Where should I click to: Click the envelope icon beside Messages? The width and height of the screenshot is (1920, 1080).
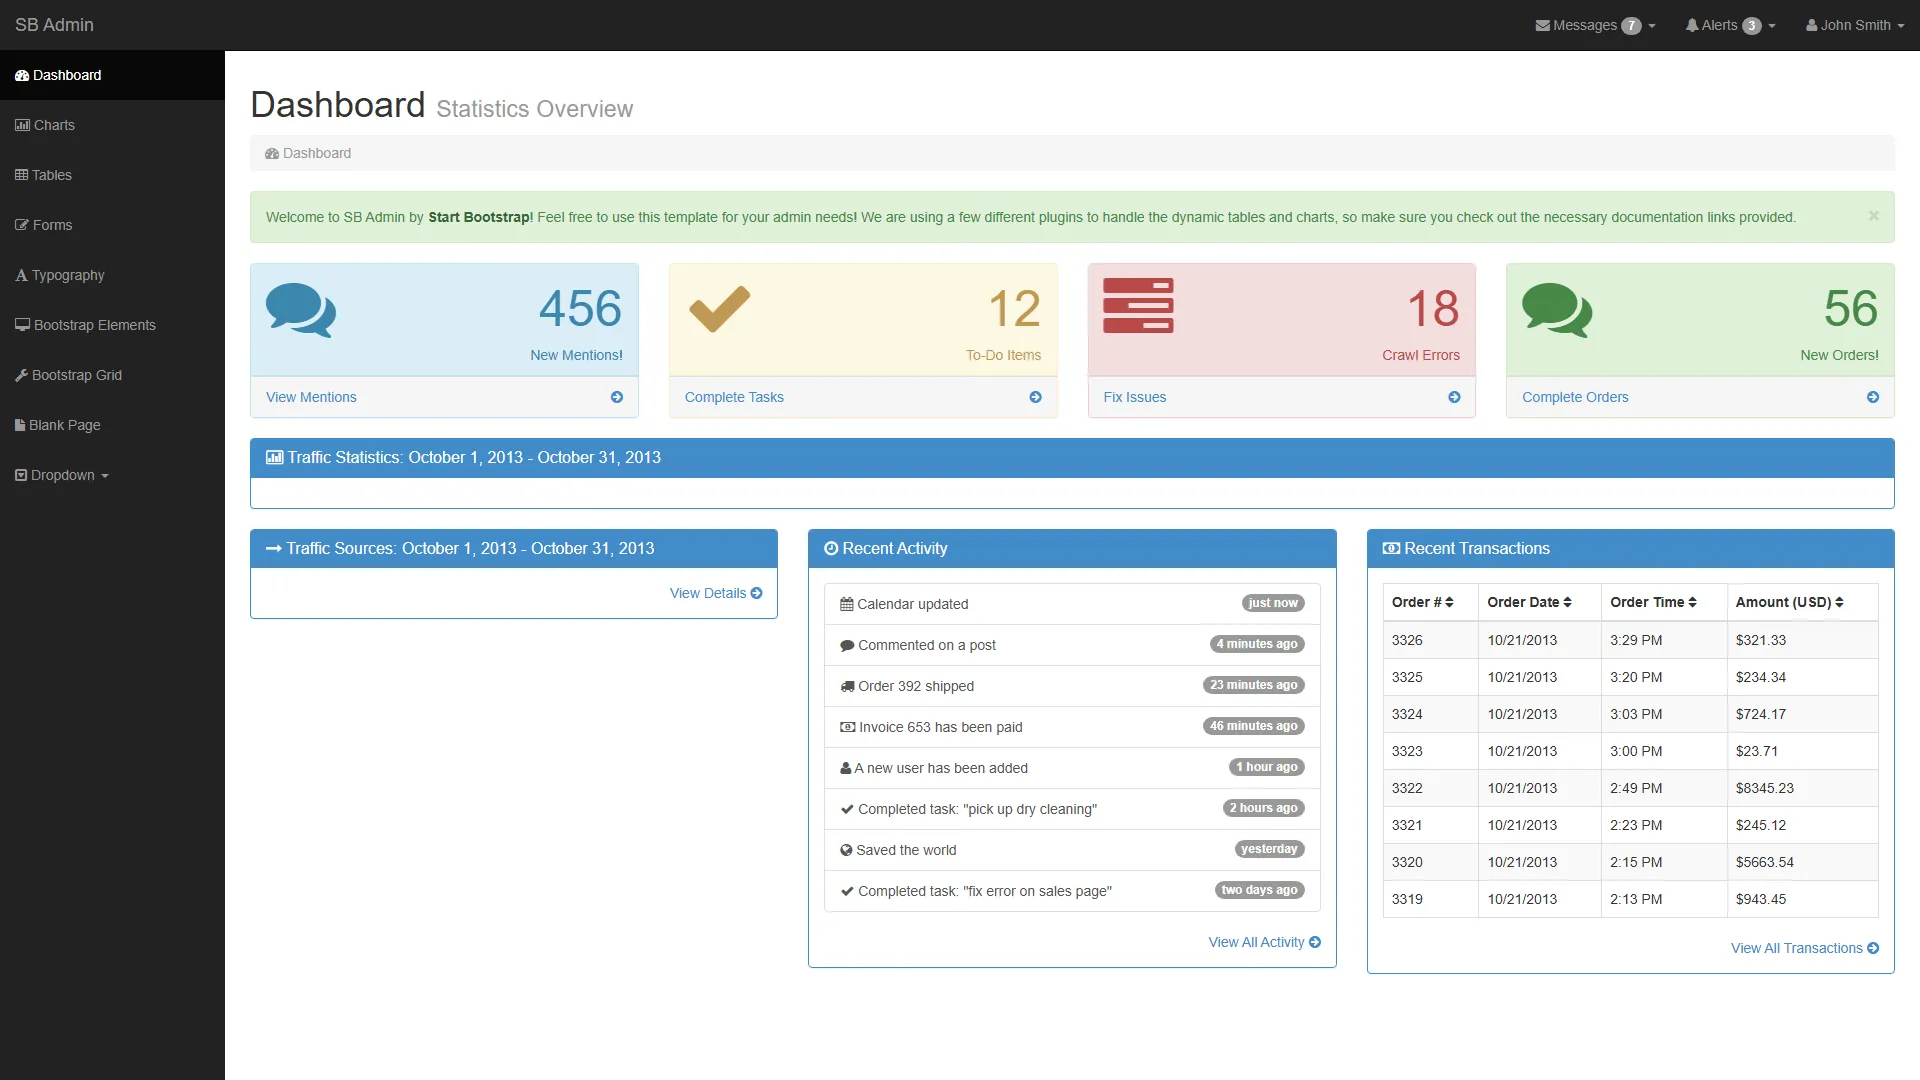coord(1542,25)
